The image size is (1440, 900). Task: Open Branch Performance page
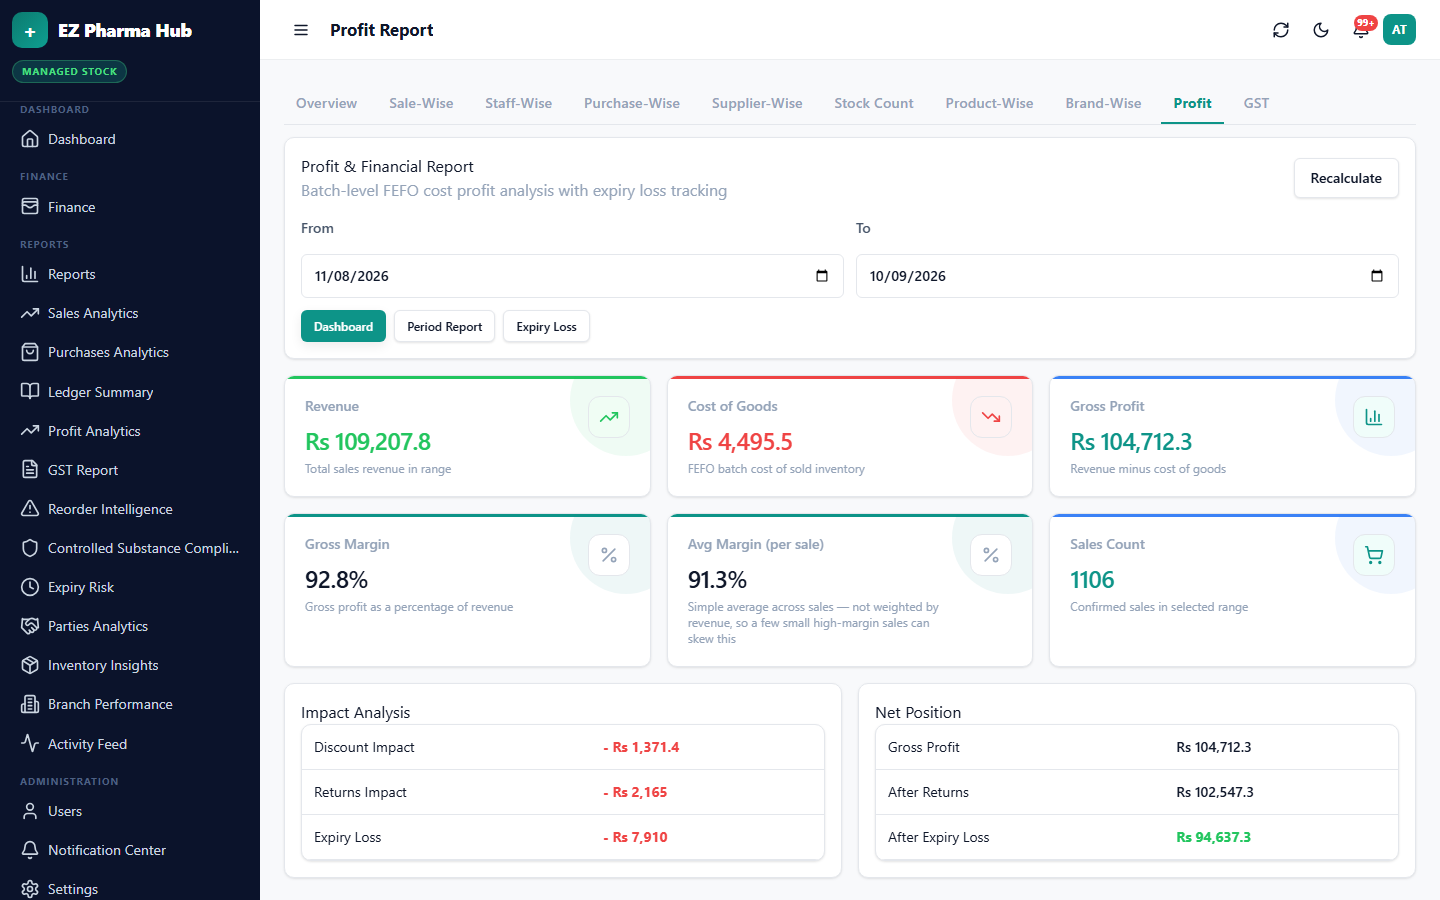click(x=130, y=704)
